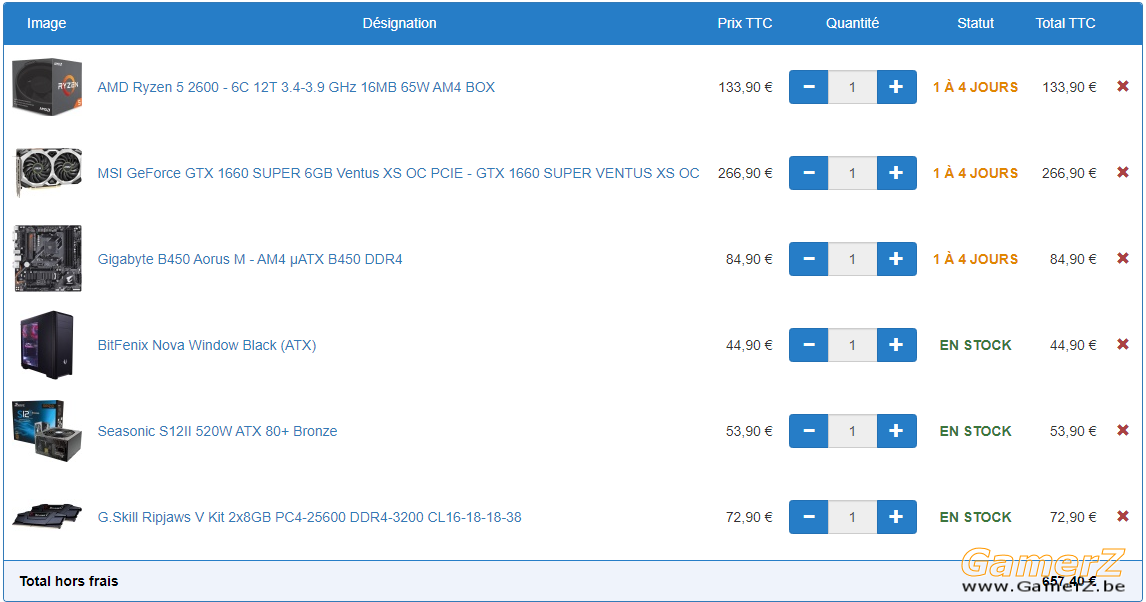Open the Seasonic S12II 520W product link
1146x602 pixels.
(217, 431)
